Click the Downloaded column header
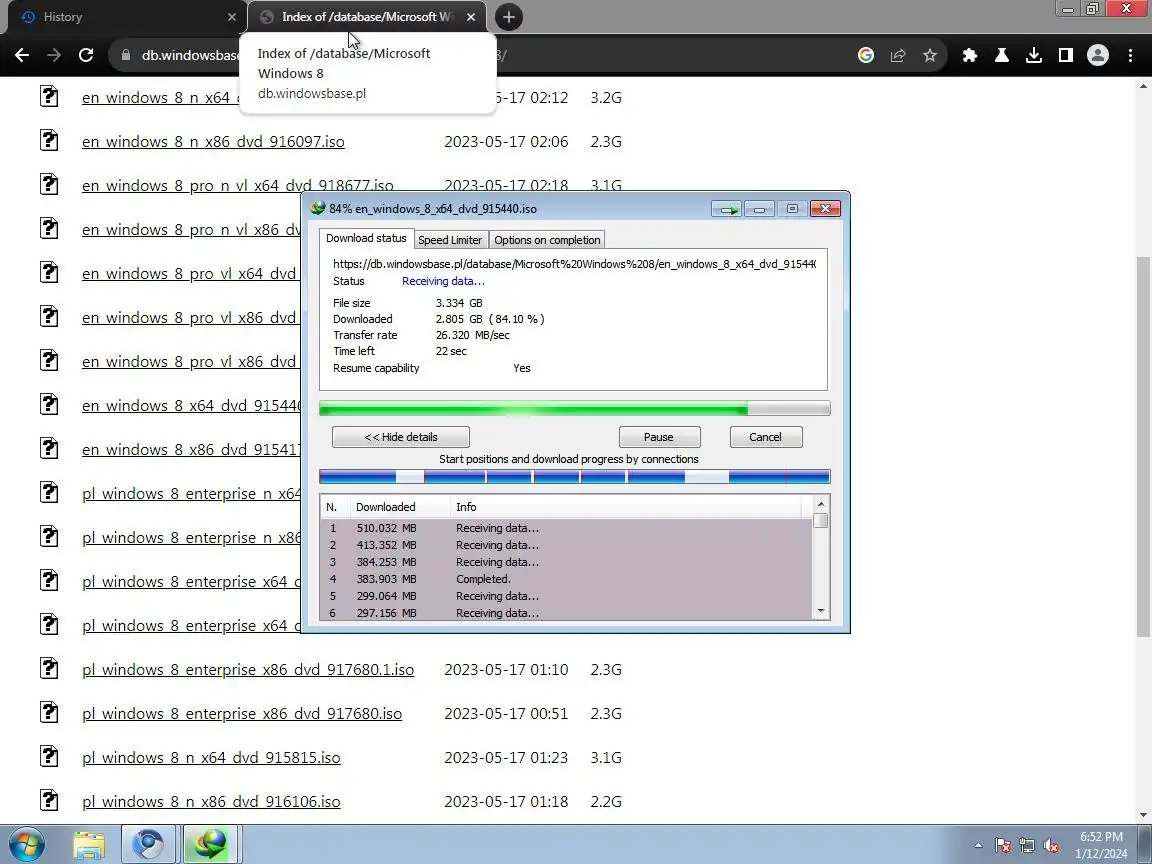Screen dimensions: 1152x864 (x=400, y=507)
